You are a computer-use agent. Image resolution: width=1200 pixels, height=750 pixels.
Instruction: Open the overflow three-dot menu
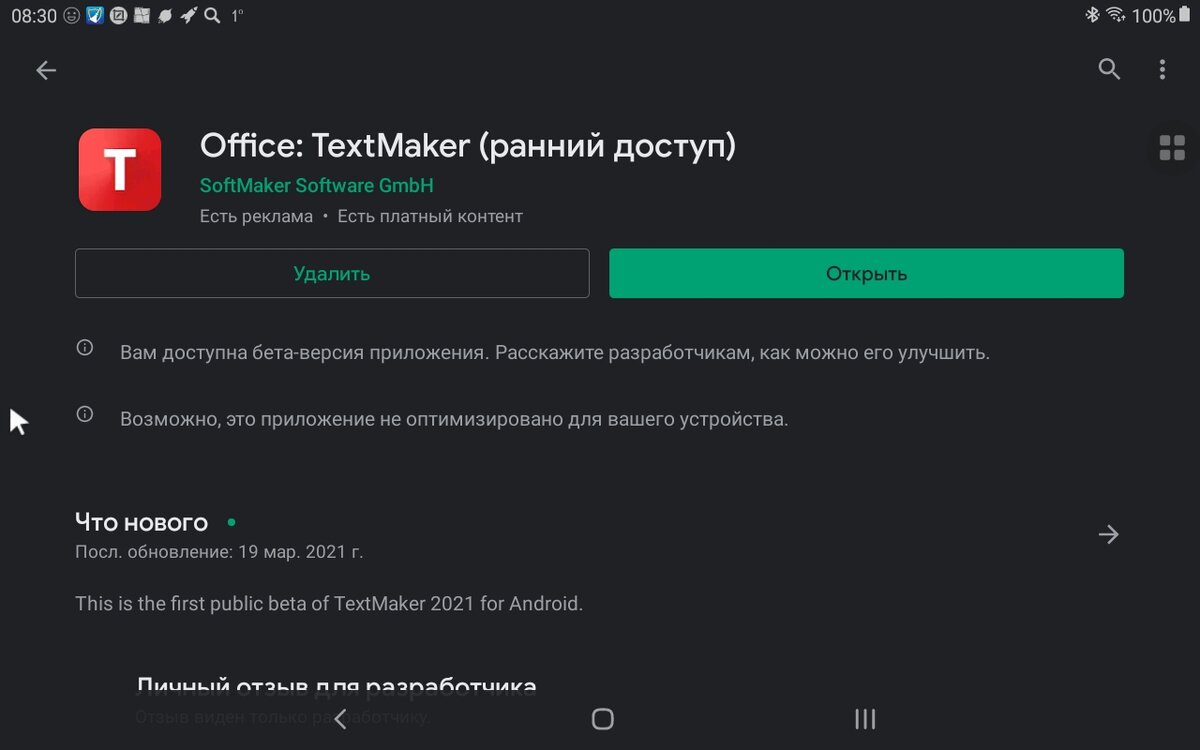[1162, 69]
